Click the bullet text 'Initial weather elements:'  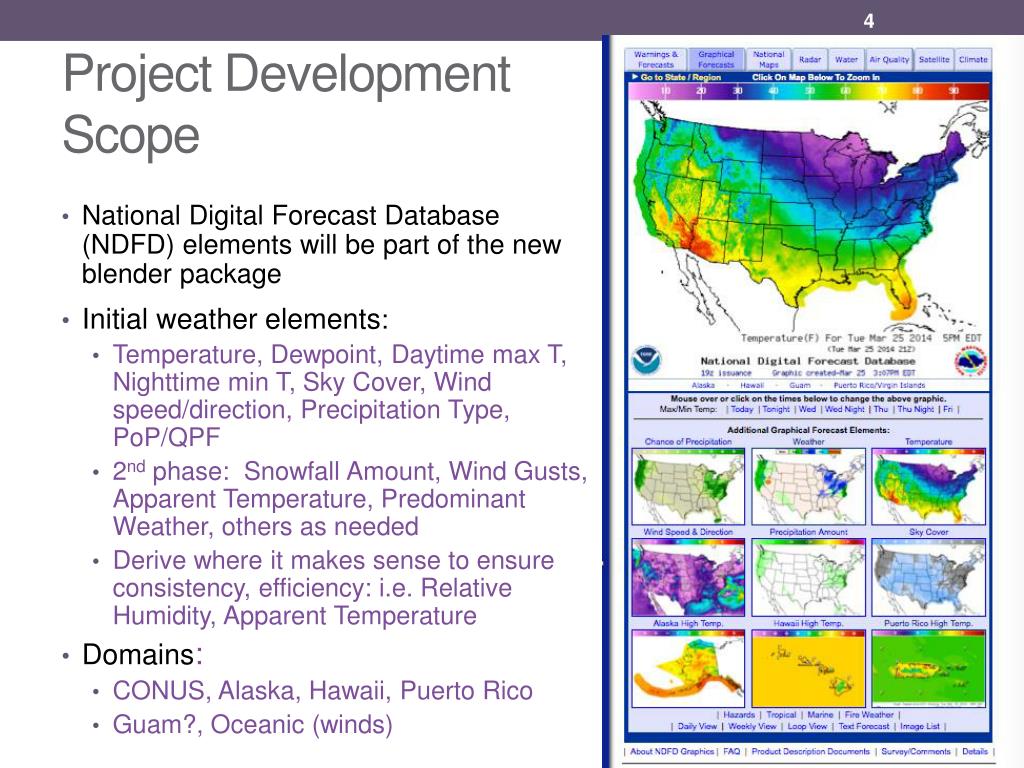(235, 319)
